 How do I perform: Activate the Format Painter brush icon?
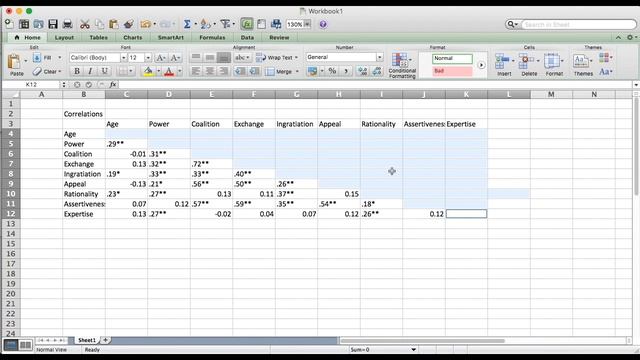[129, 24]
